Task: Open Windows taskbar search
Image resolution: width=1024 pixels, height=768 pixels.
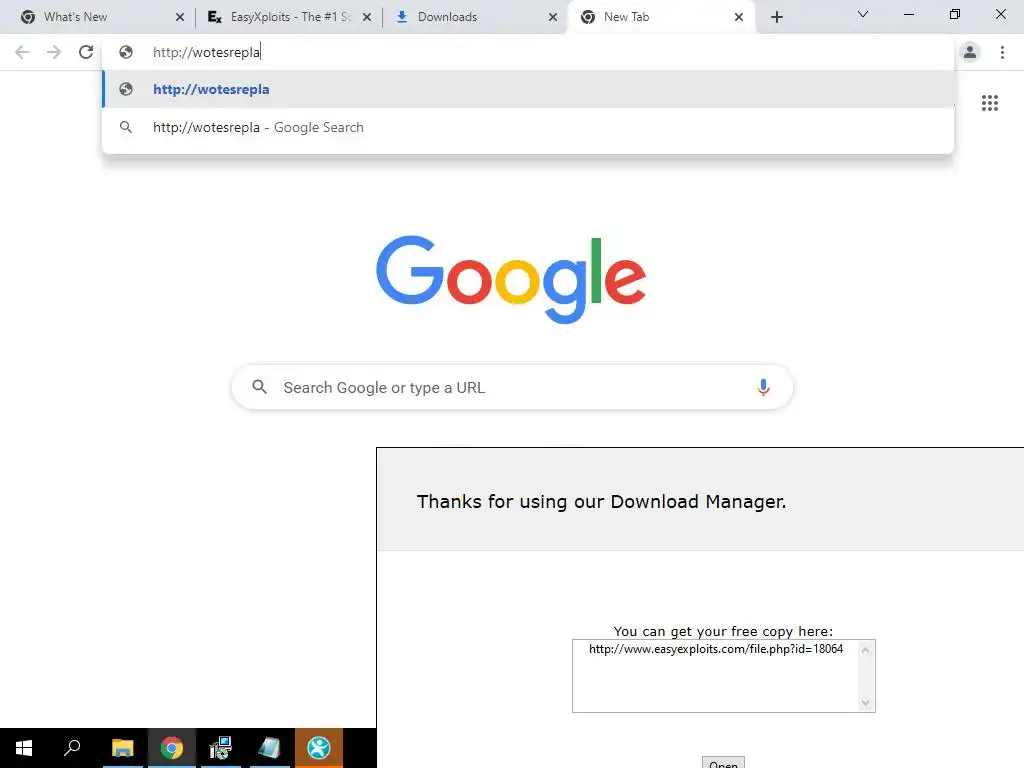Action: (x=72, y=748)
